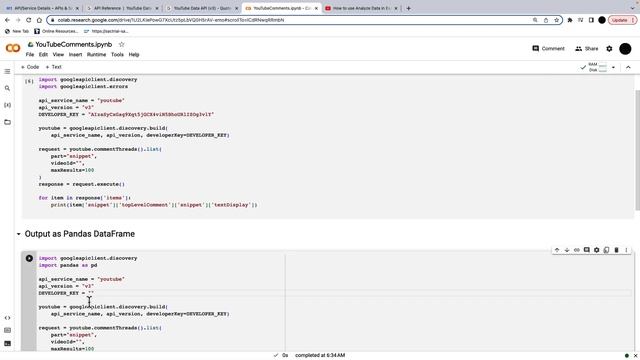The width and height of the screenshot is (640, 360).
Task: Open the Runtime menu
Action: tap(96, 55)
